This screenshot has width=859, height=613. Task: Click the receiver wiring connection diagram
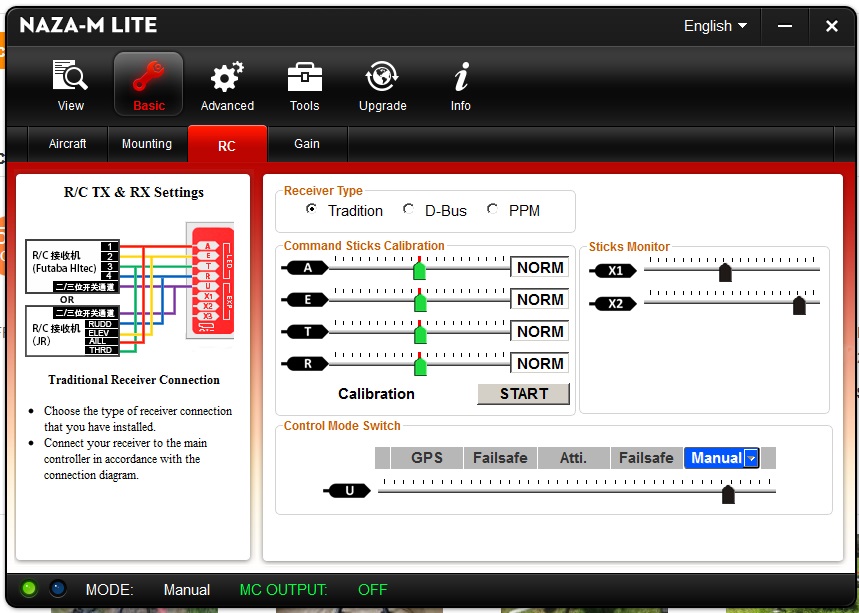point(130,288)
